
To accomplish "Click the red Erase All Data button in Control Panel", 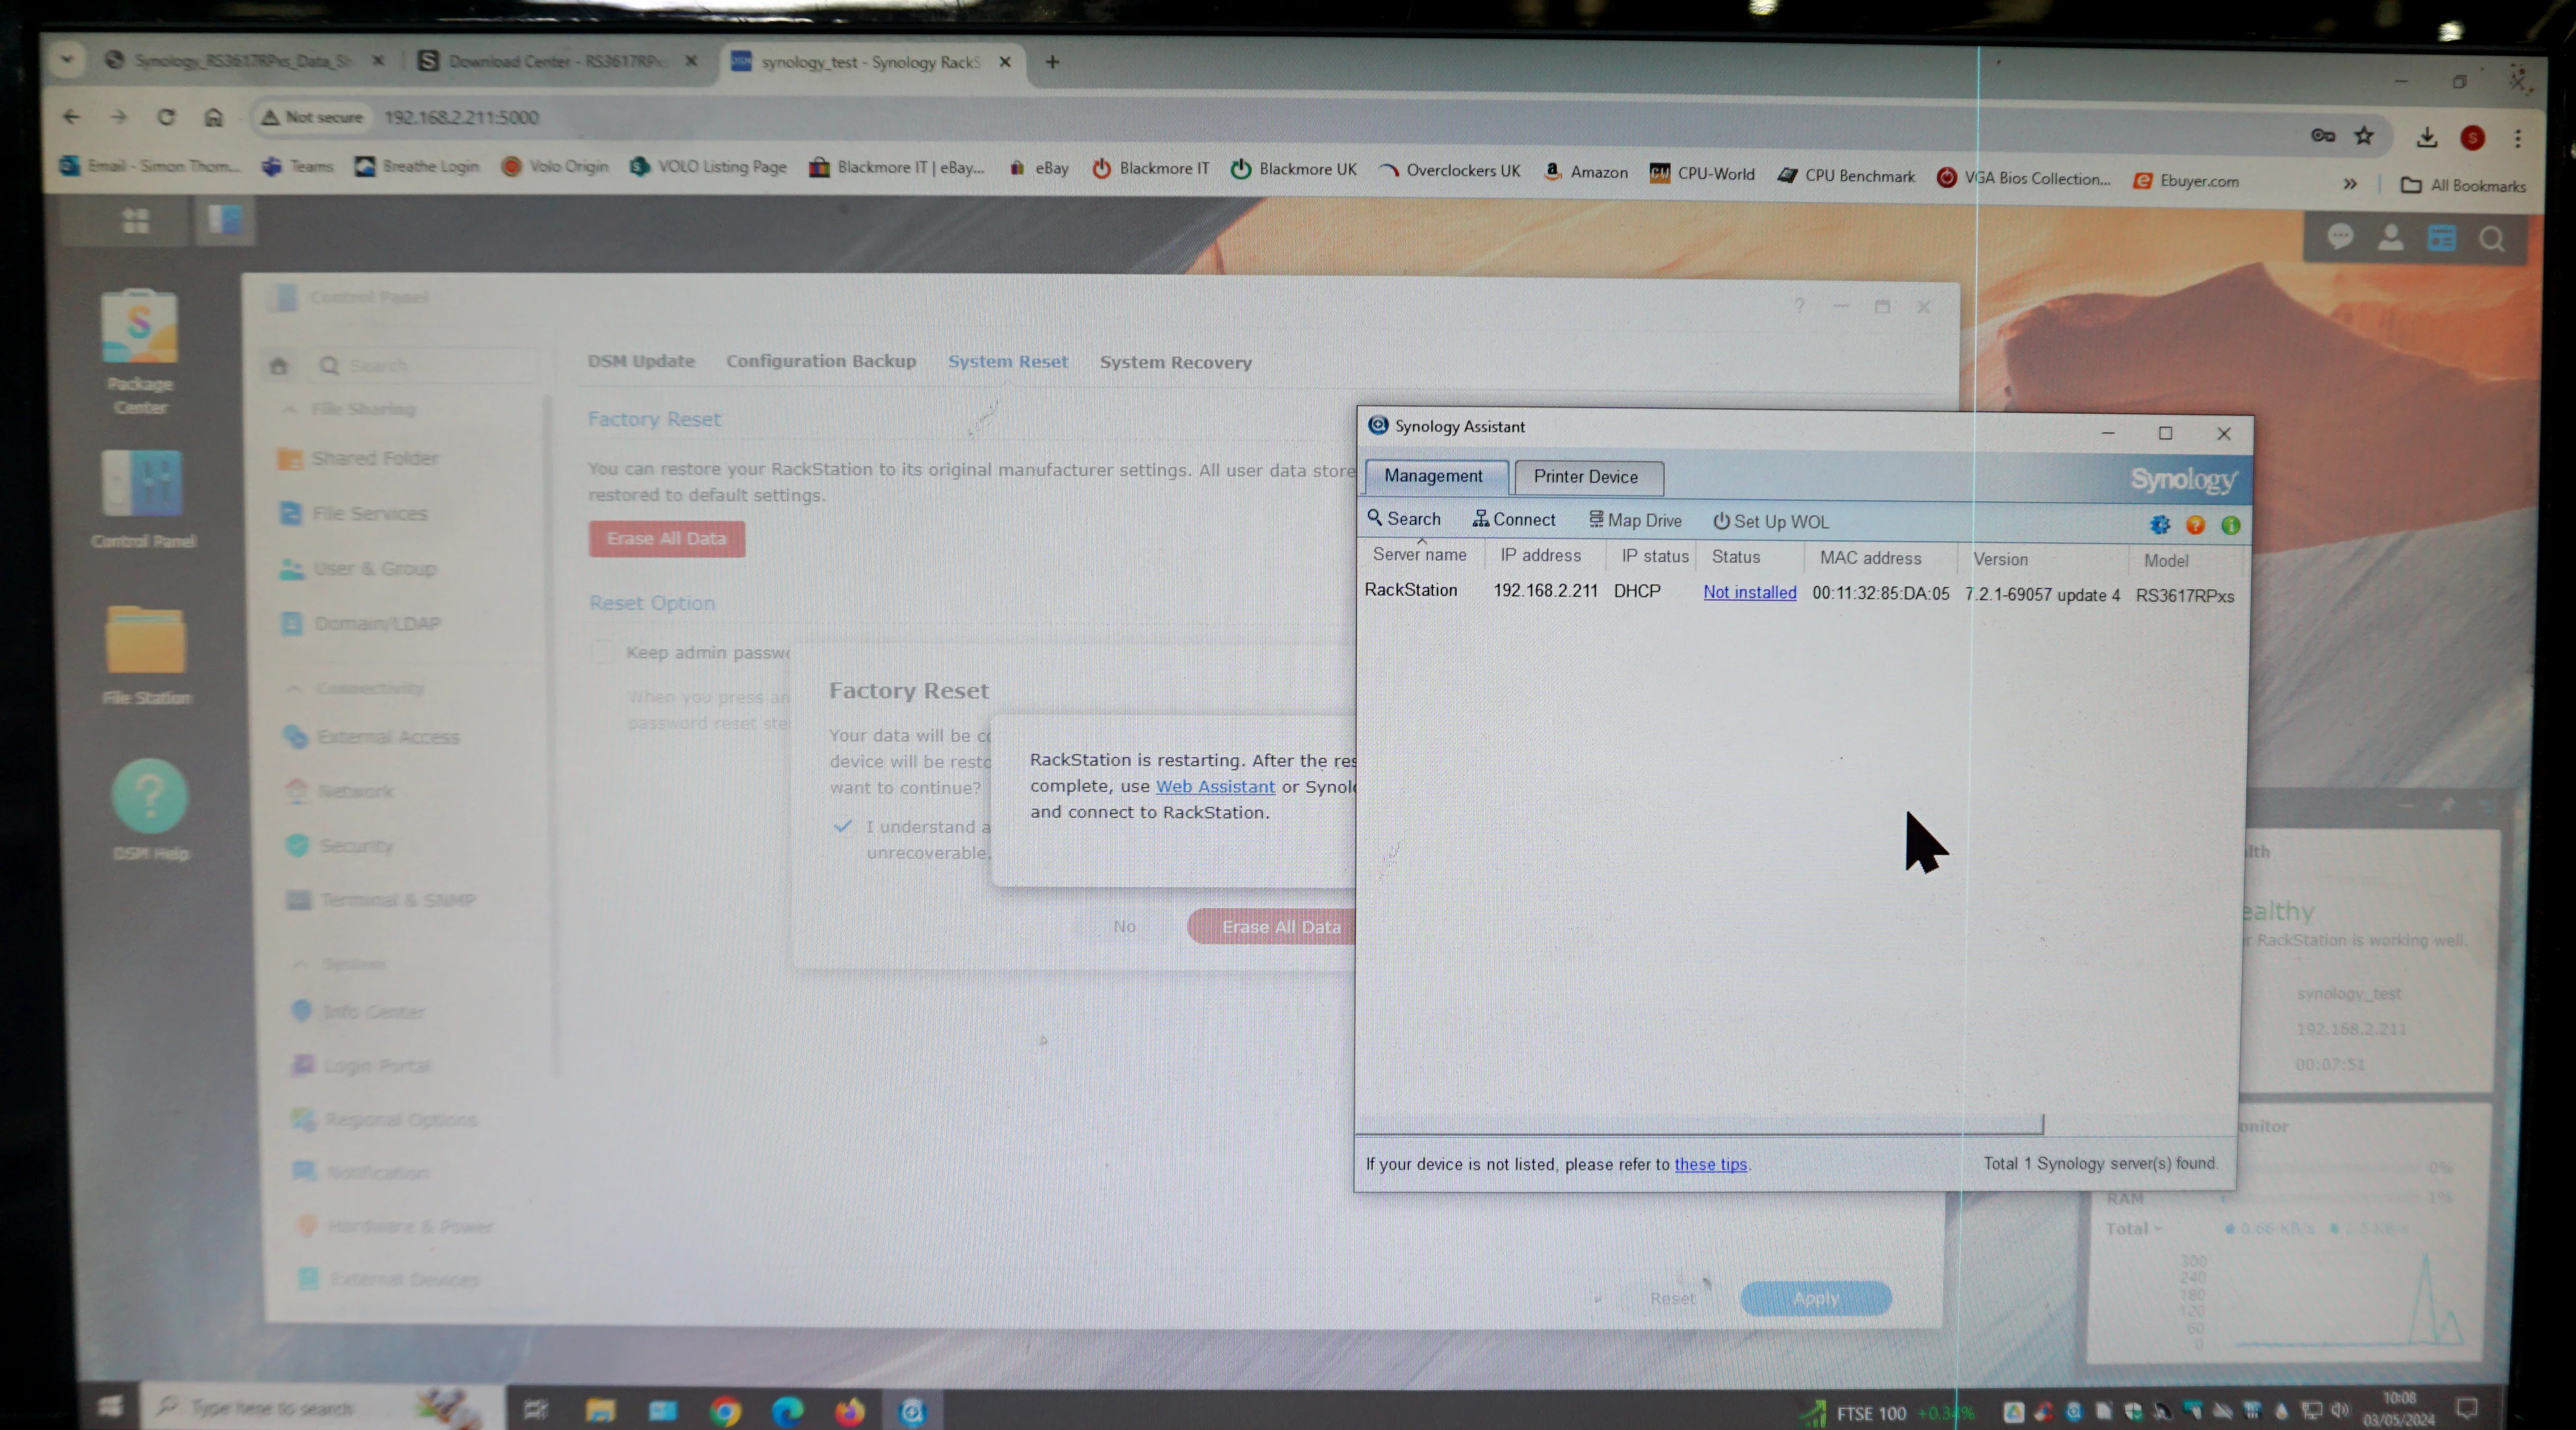I will click(667, 538).
